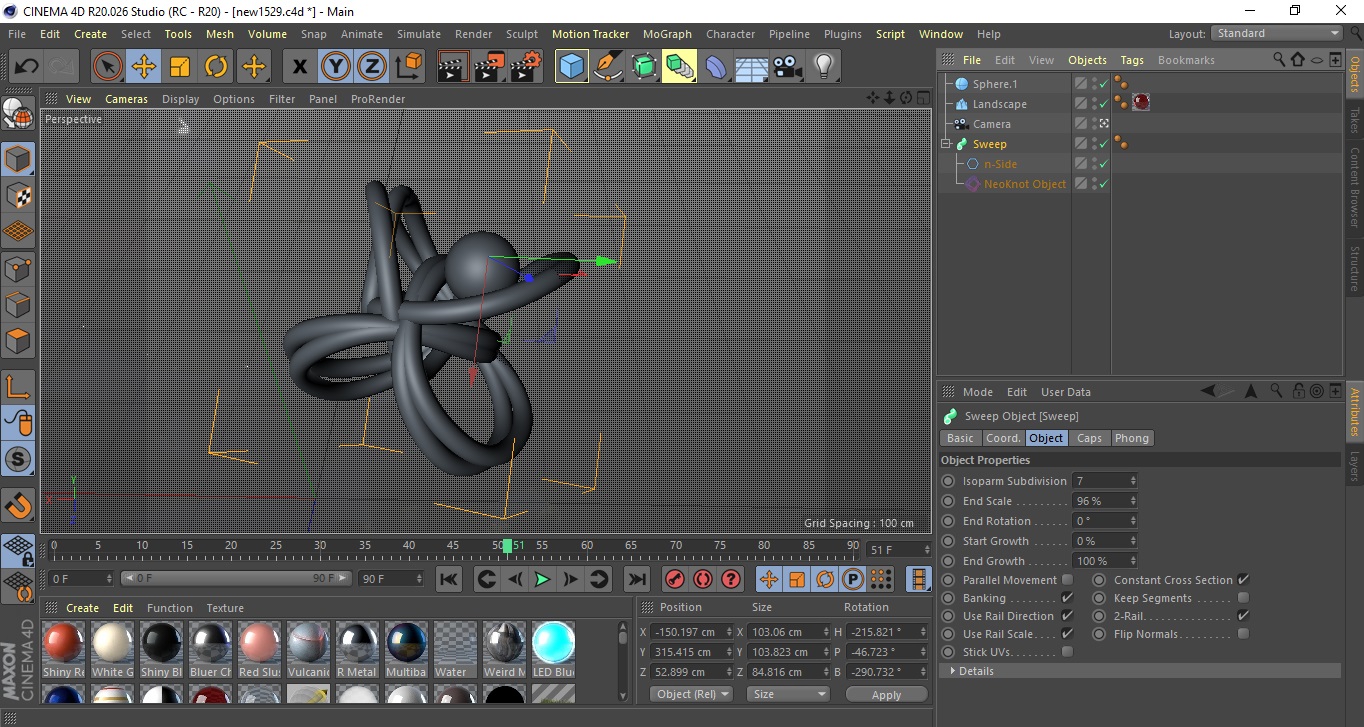The height and width of the screenshot is (727, 1364).
Task: Open the MoGraph menu
Action: point(667,34)
